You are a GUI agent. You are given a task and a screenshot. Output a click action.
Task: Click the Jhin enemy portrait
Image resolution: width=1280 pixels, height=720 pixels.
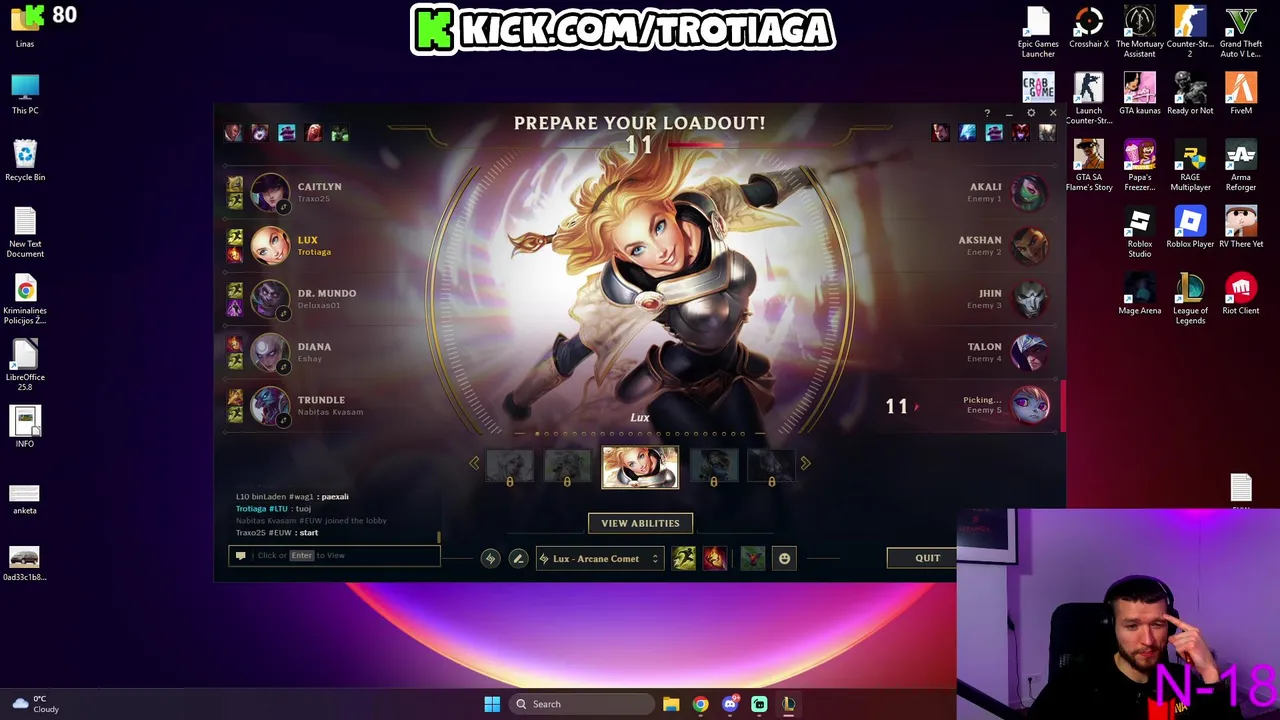[x=1029, y=298]
